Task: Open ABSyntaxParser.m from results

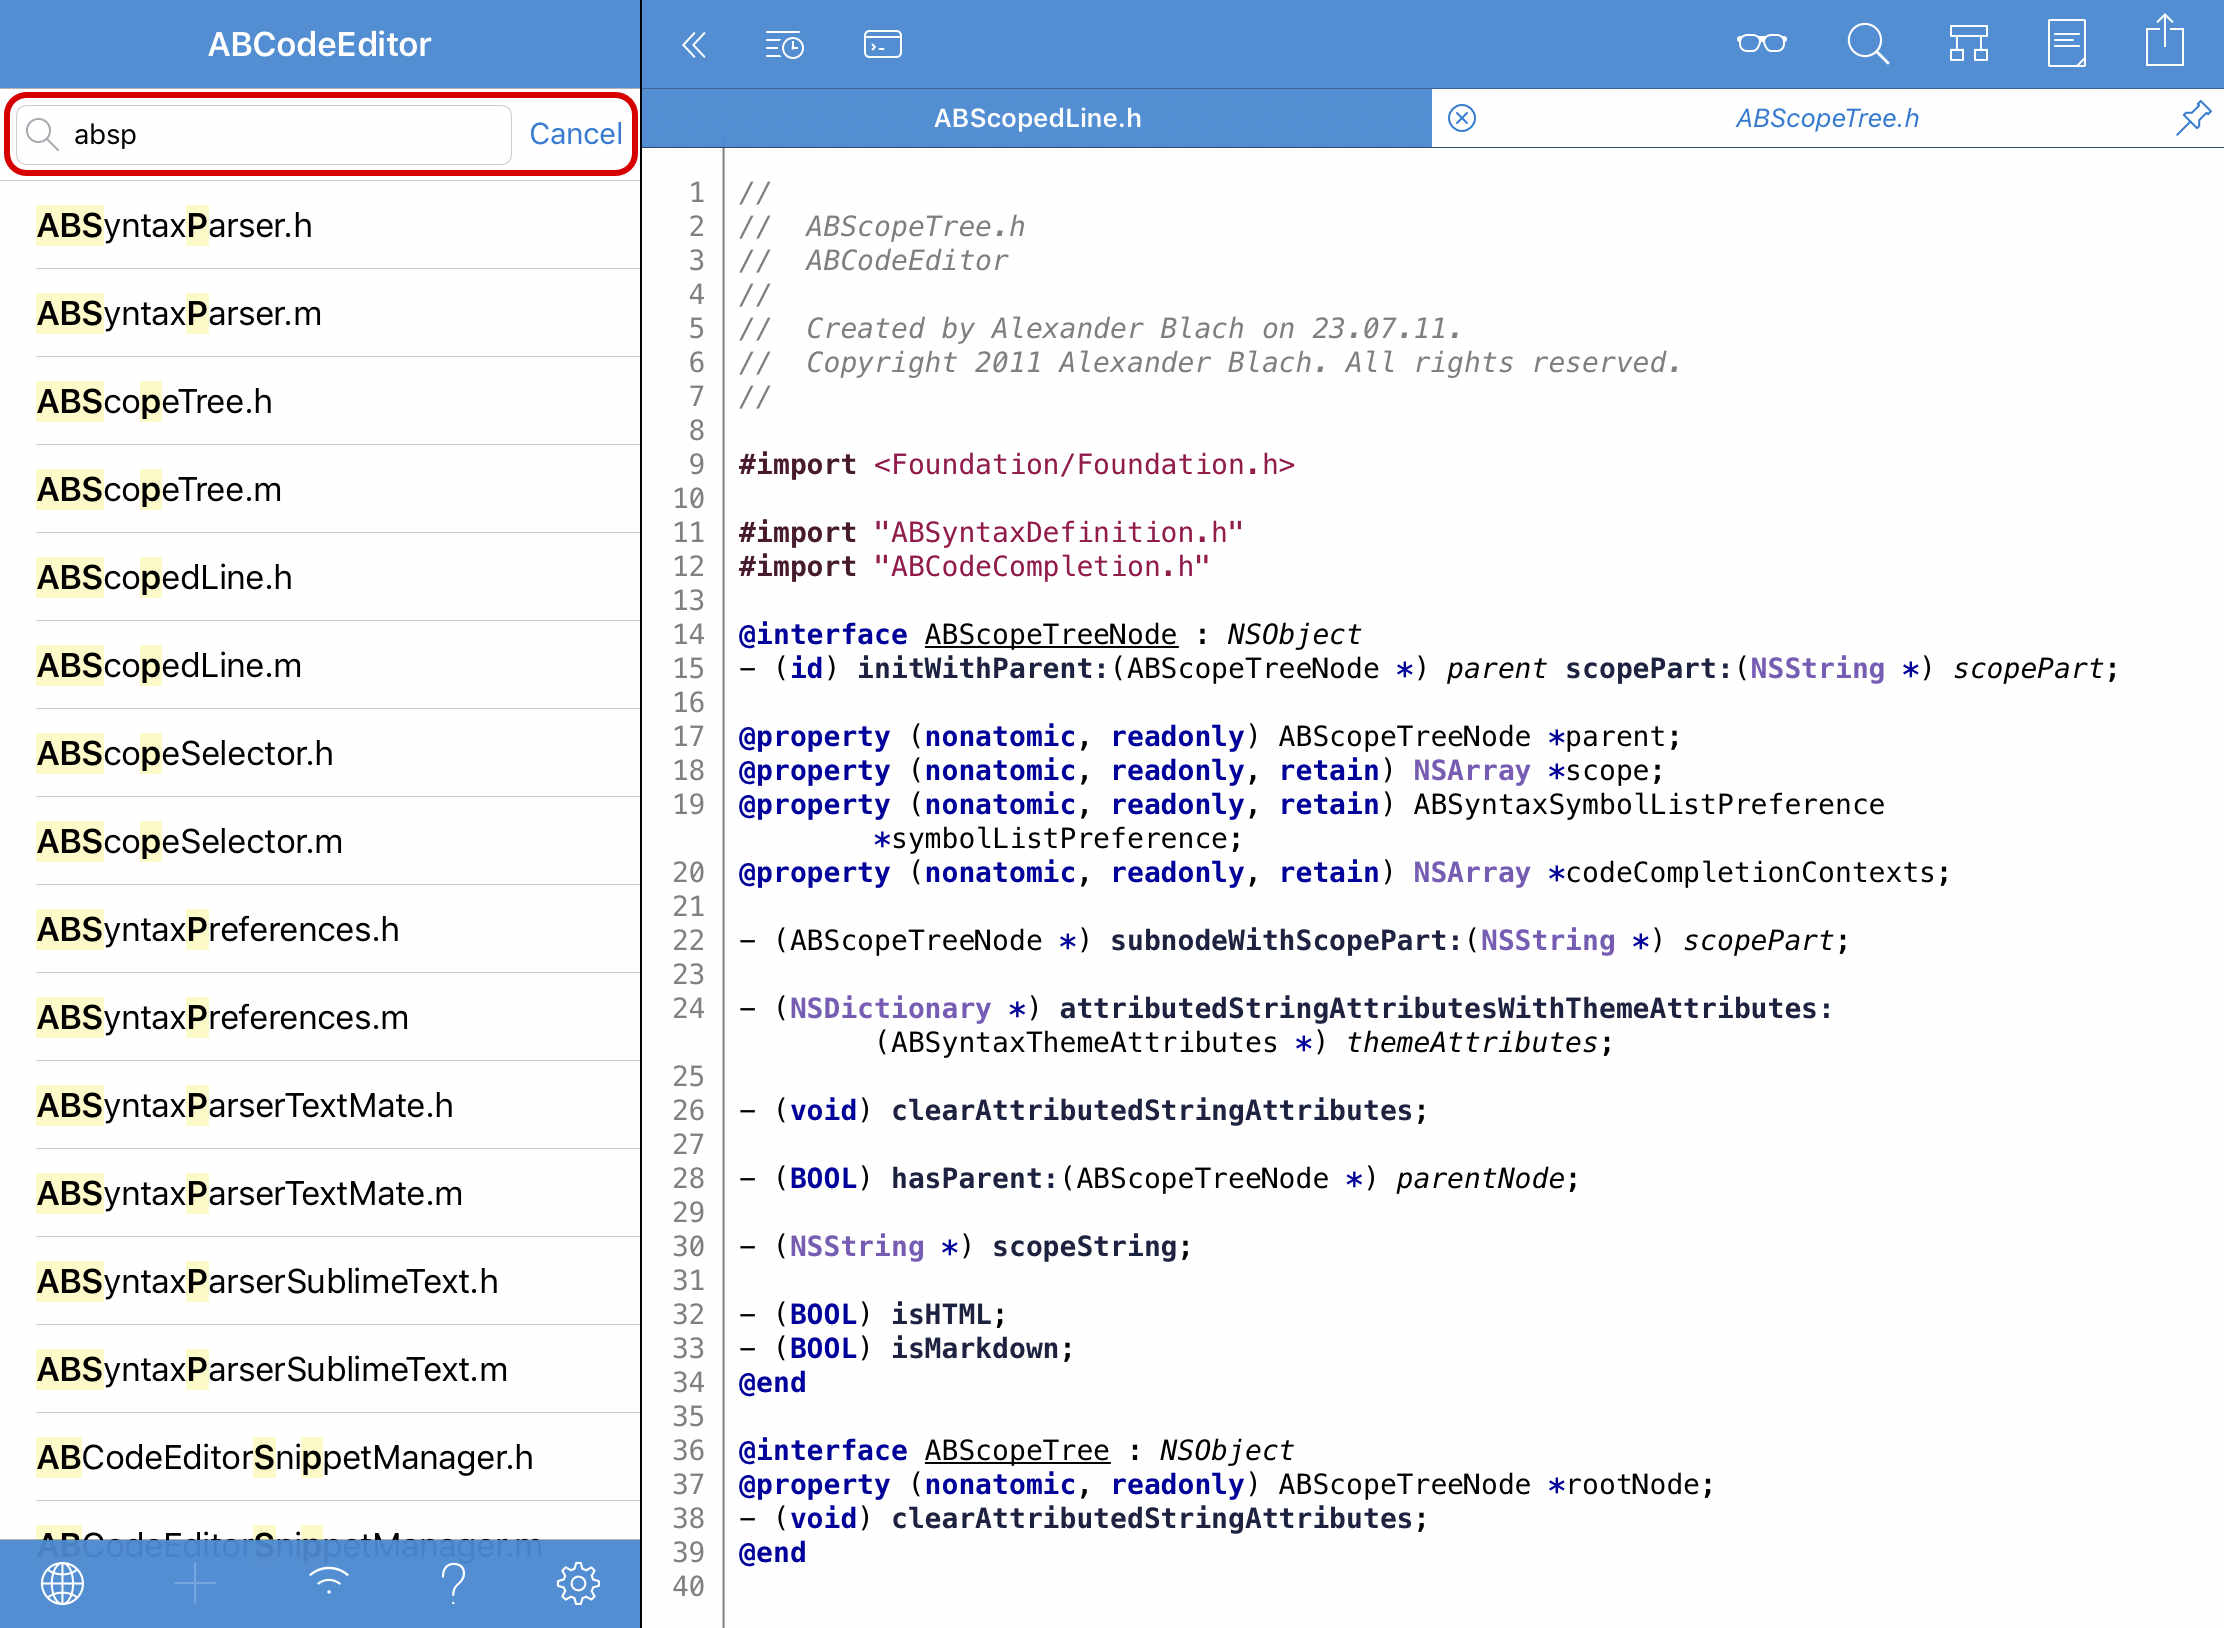Action: [320, 313]
